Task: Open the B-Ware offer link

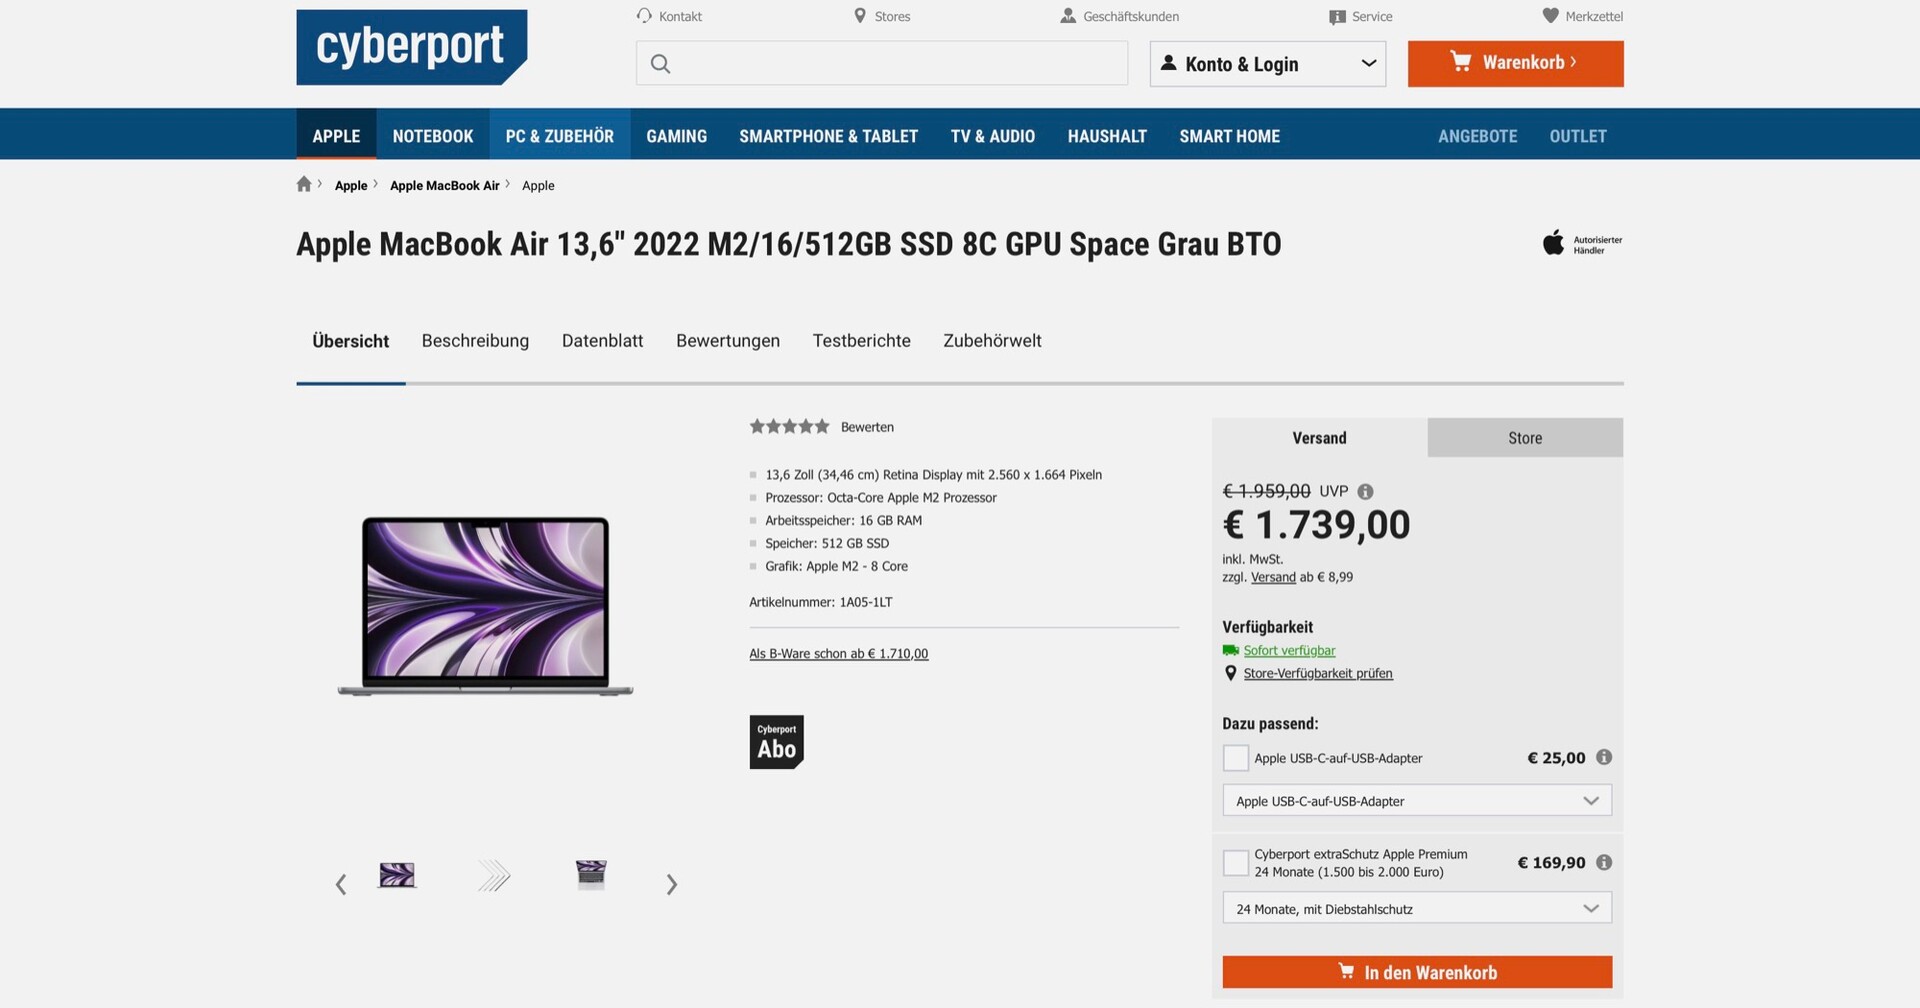Action: click(x=838, y=654)
